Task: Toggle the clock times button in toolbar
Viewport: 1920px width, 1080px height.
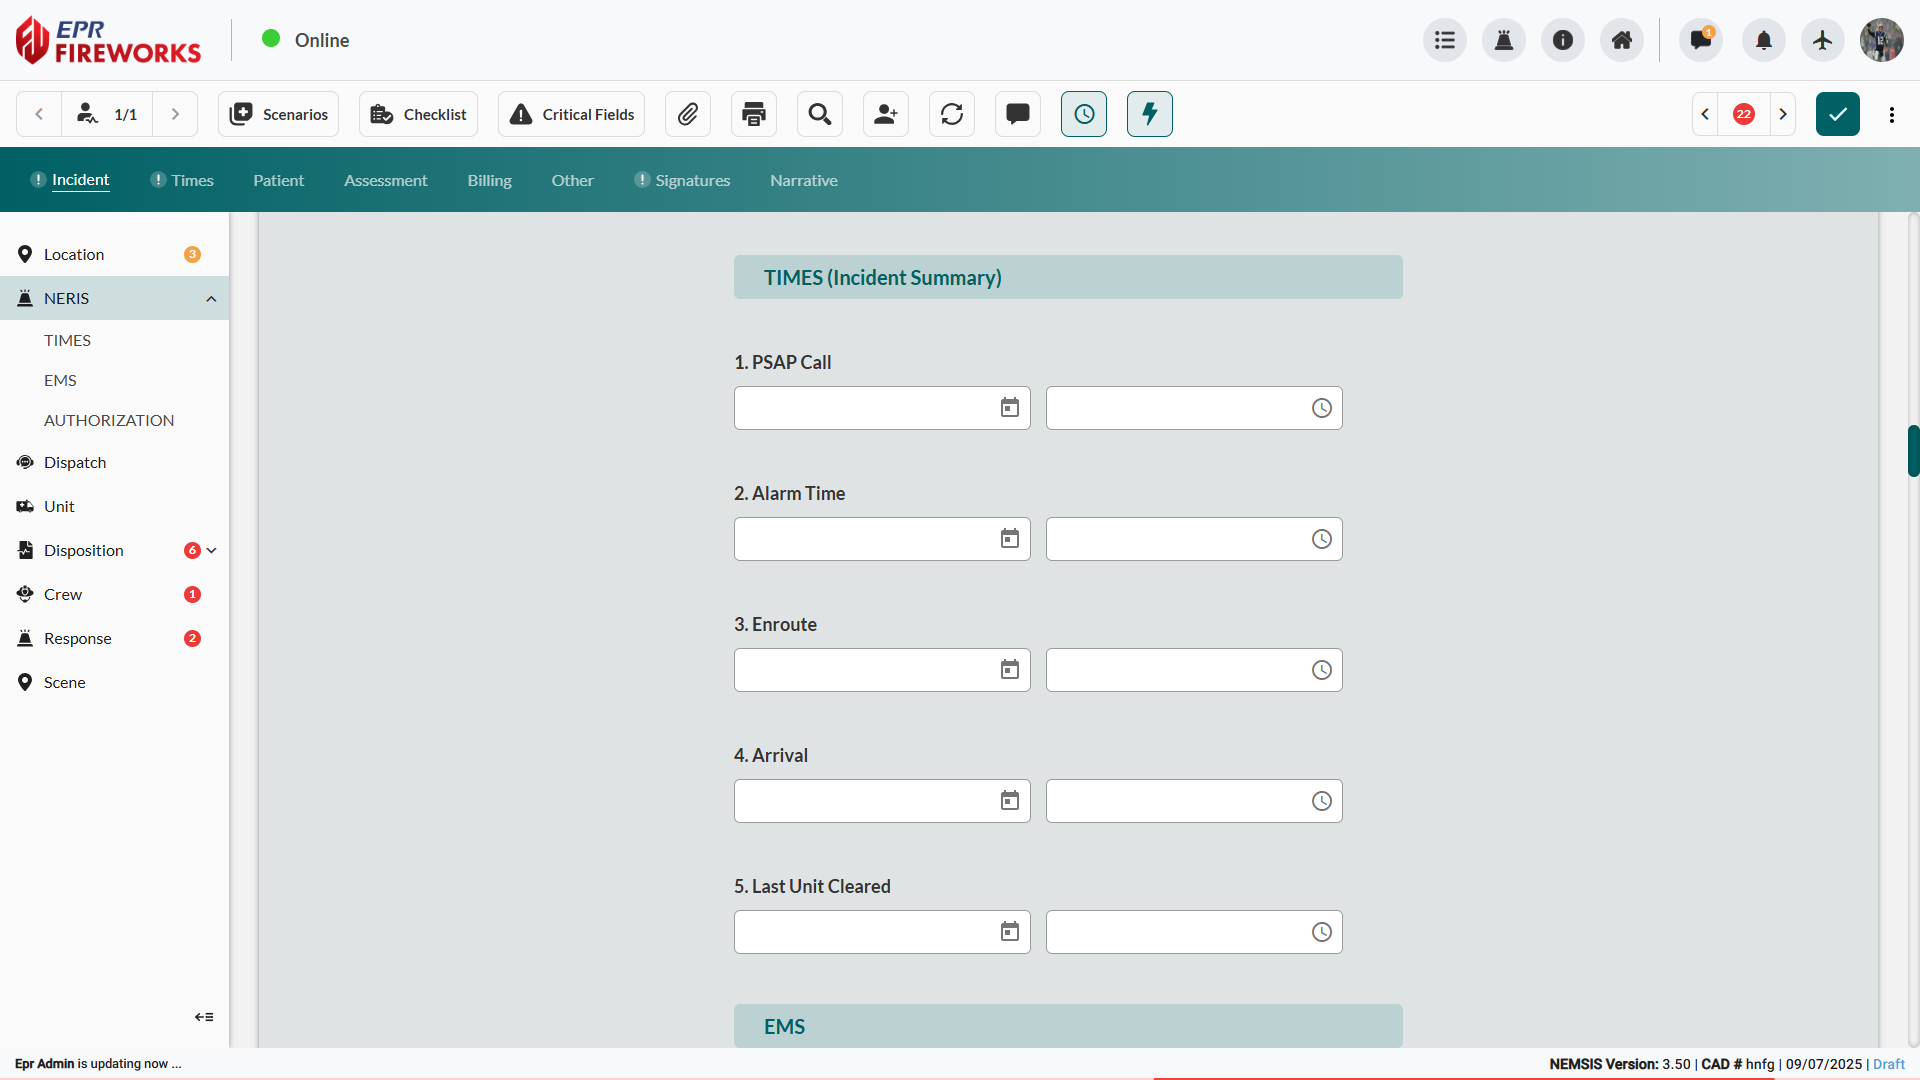Action: click(1084, 114)
